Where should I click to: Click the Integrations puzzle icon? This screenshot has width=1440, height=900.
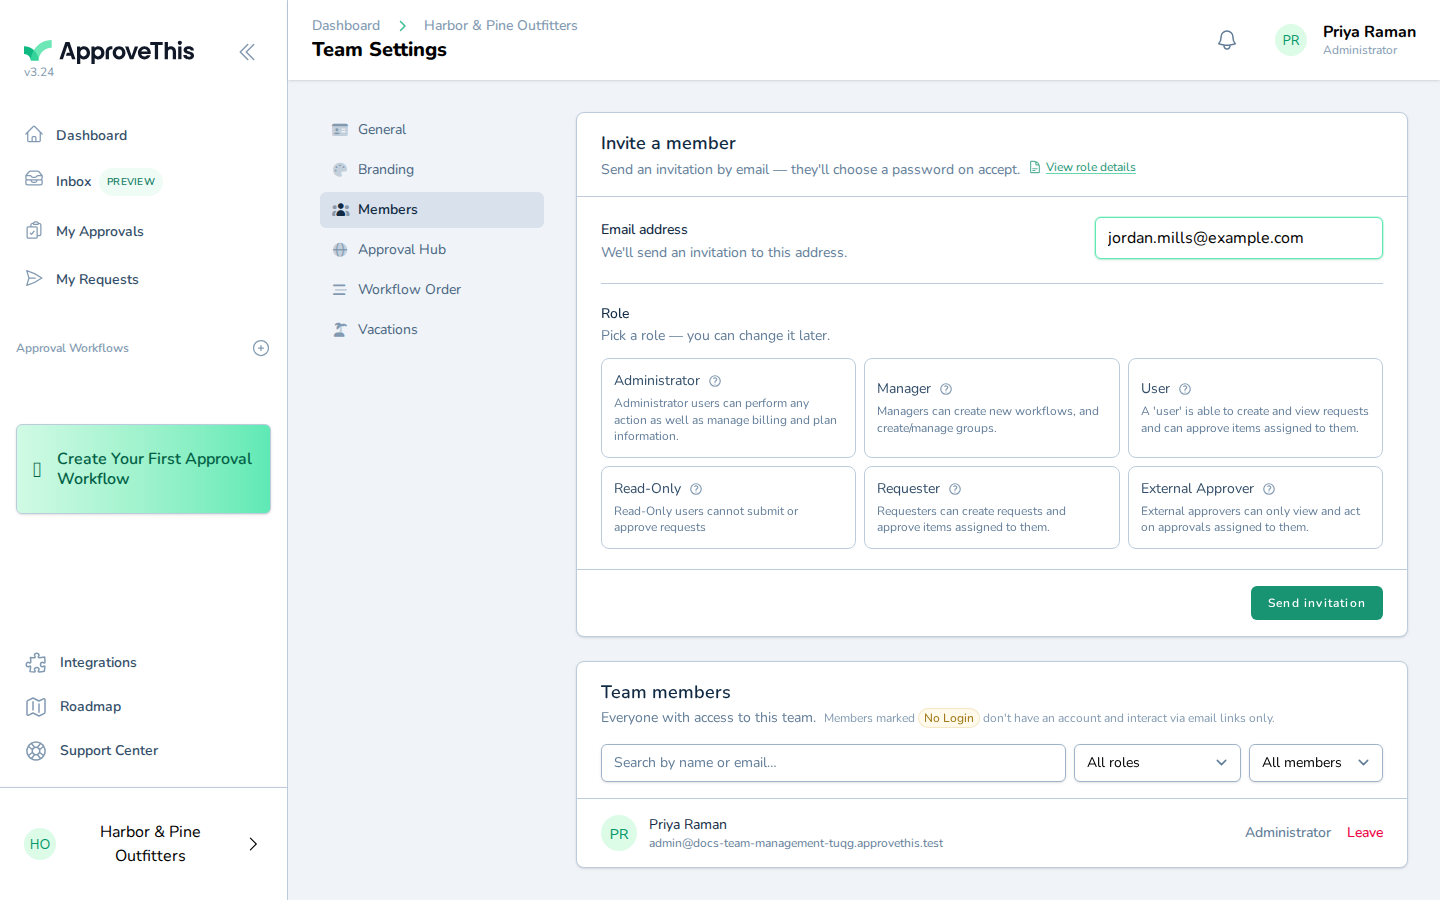(36, 662)
